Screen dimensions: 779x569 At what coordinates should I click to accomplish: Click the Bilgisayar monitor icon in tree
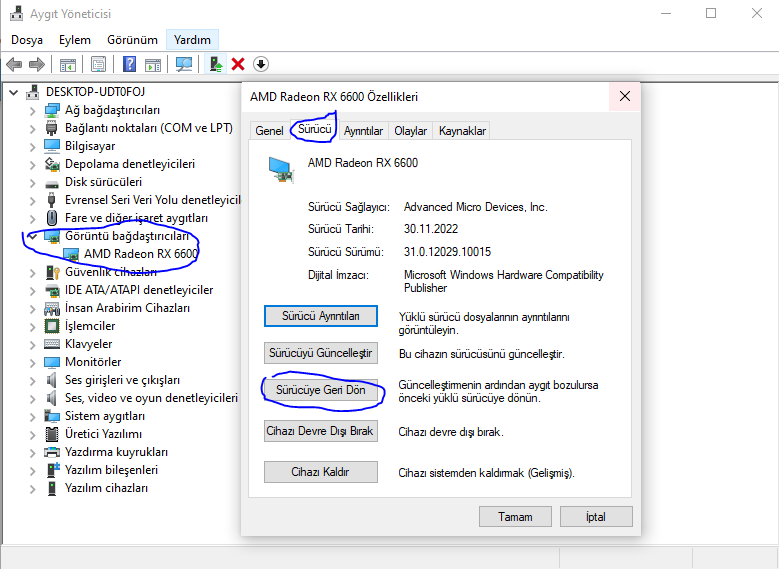[52, 146]
